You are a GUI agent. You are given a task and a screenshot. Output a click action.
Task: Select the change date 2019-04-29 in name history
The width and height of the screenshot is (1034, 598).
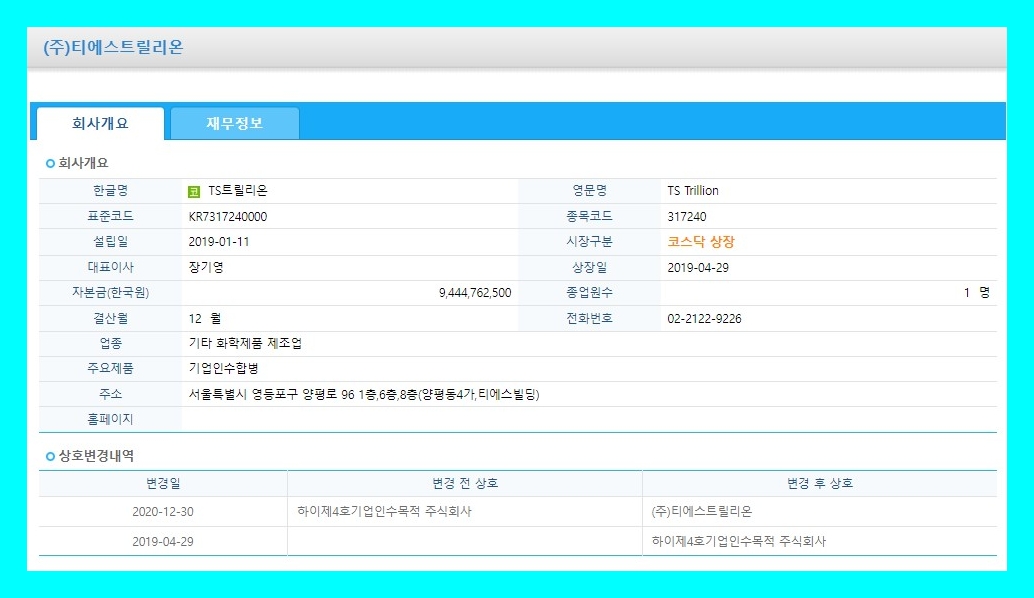tap(163, 541)
